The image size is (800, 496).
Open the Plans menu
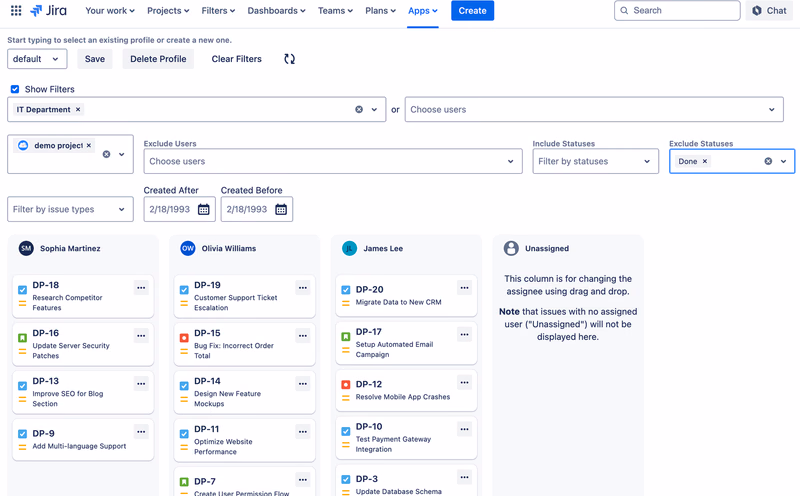pos(380,11)
